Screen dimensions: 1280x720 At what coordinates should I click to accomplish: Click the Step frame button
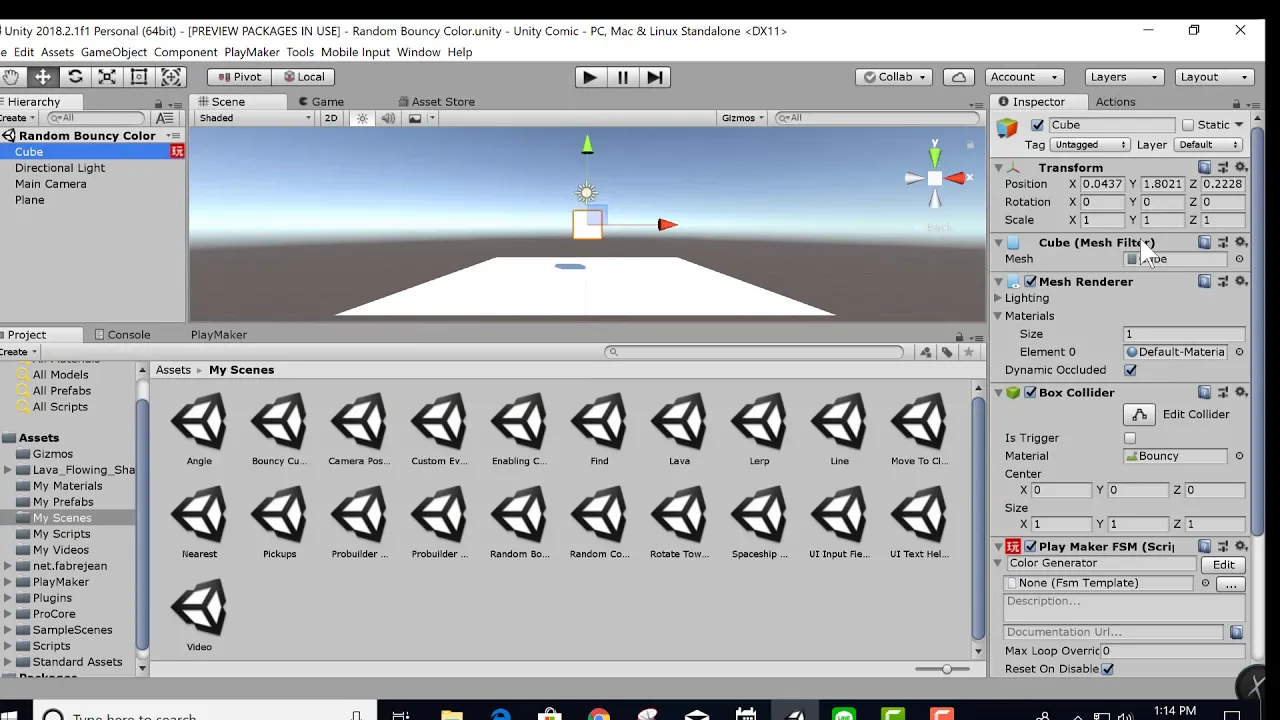tap(654, 77)
